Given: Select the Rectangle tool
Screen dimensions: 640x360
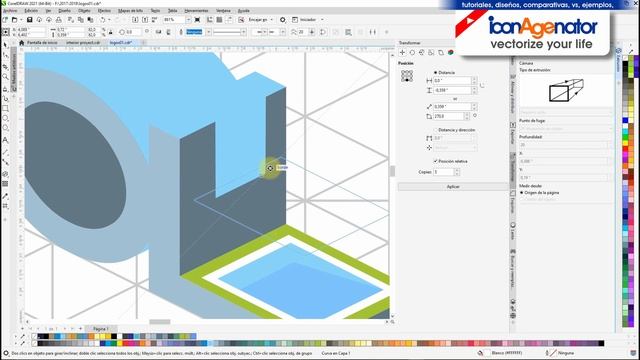Looking at the screenshot, I should pyautogui.click(x=5, y=109).
